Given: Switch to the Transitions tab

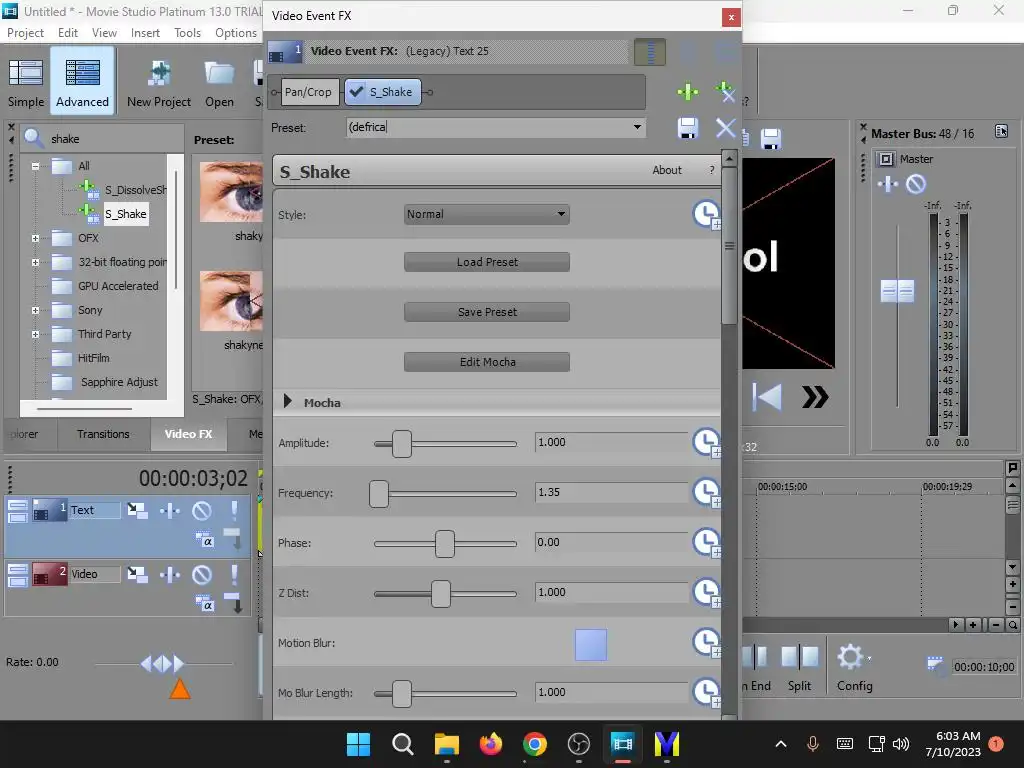Looking at the screenshot, I should click(x=103, y=434).
